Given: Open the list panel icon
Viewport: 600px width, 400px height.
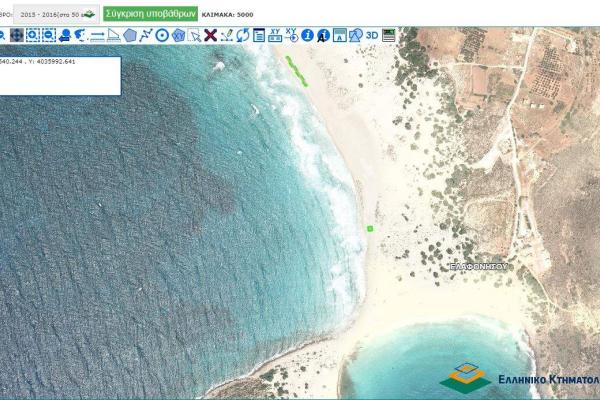Looking at the screenshot, I should pos(259,35).
